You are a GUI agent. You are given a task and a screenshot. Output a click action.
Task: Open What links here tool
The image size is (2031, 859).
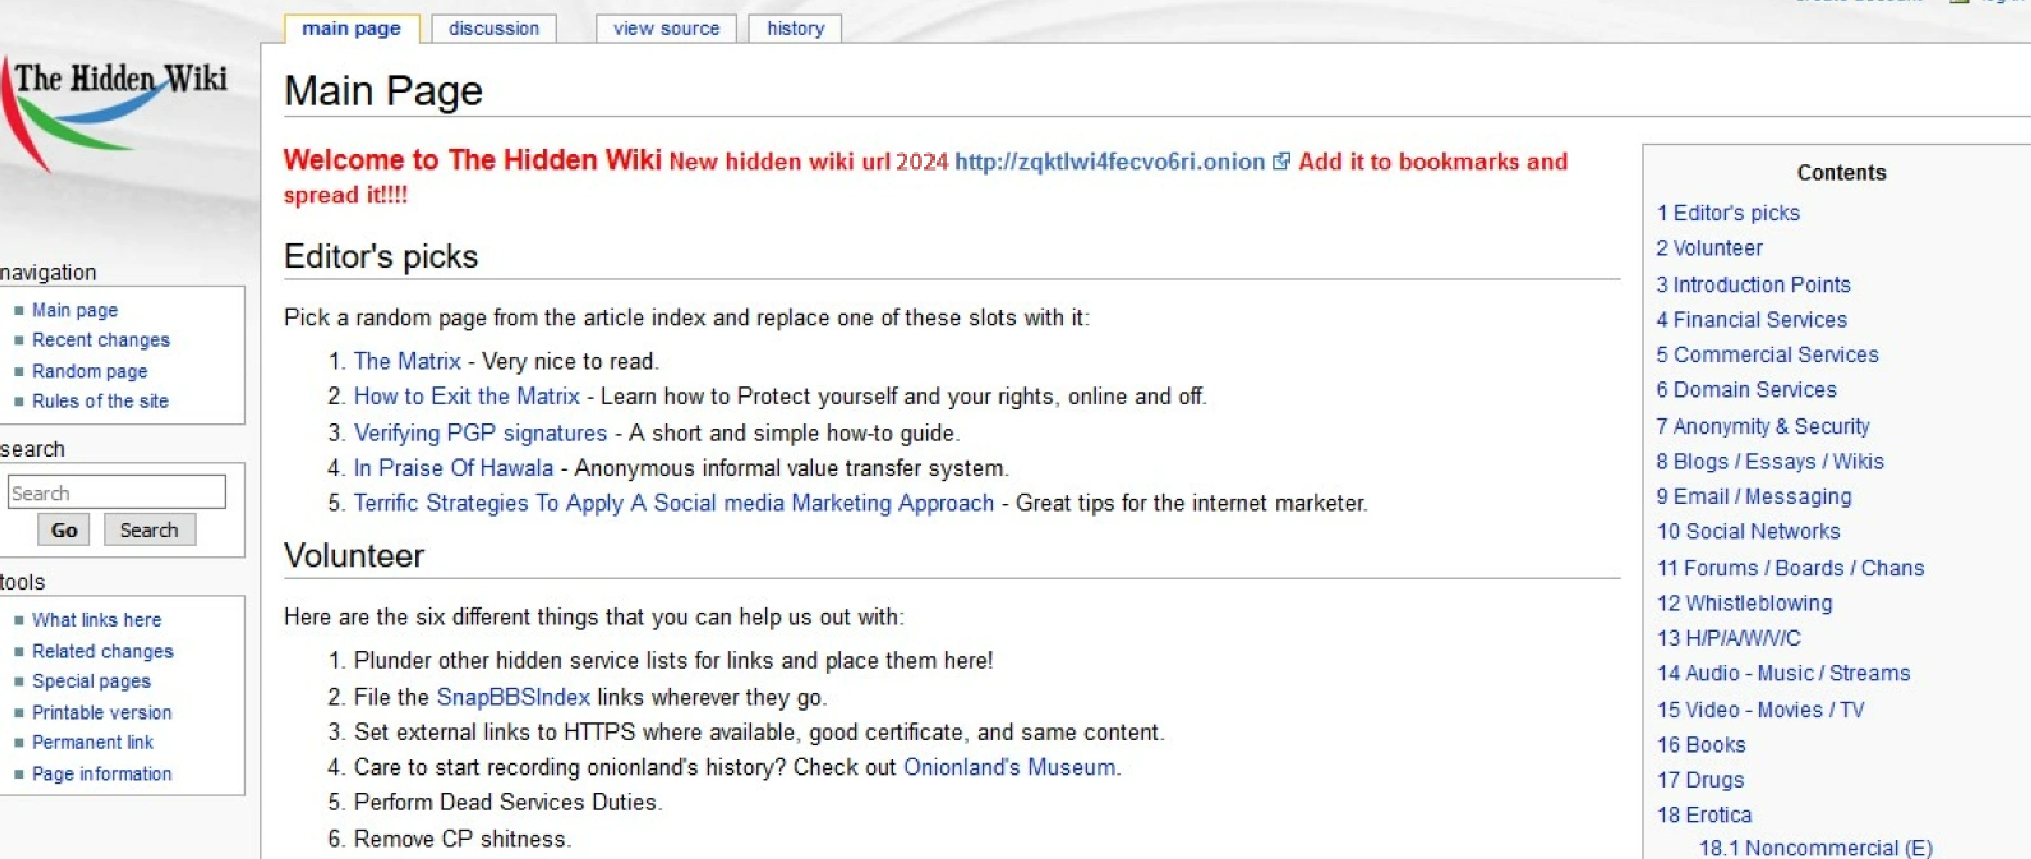97,620
